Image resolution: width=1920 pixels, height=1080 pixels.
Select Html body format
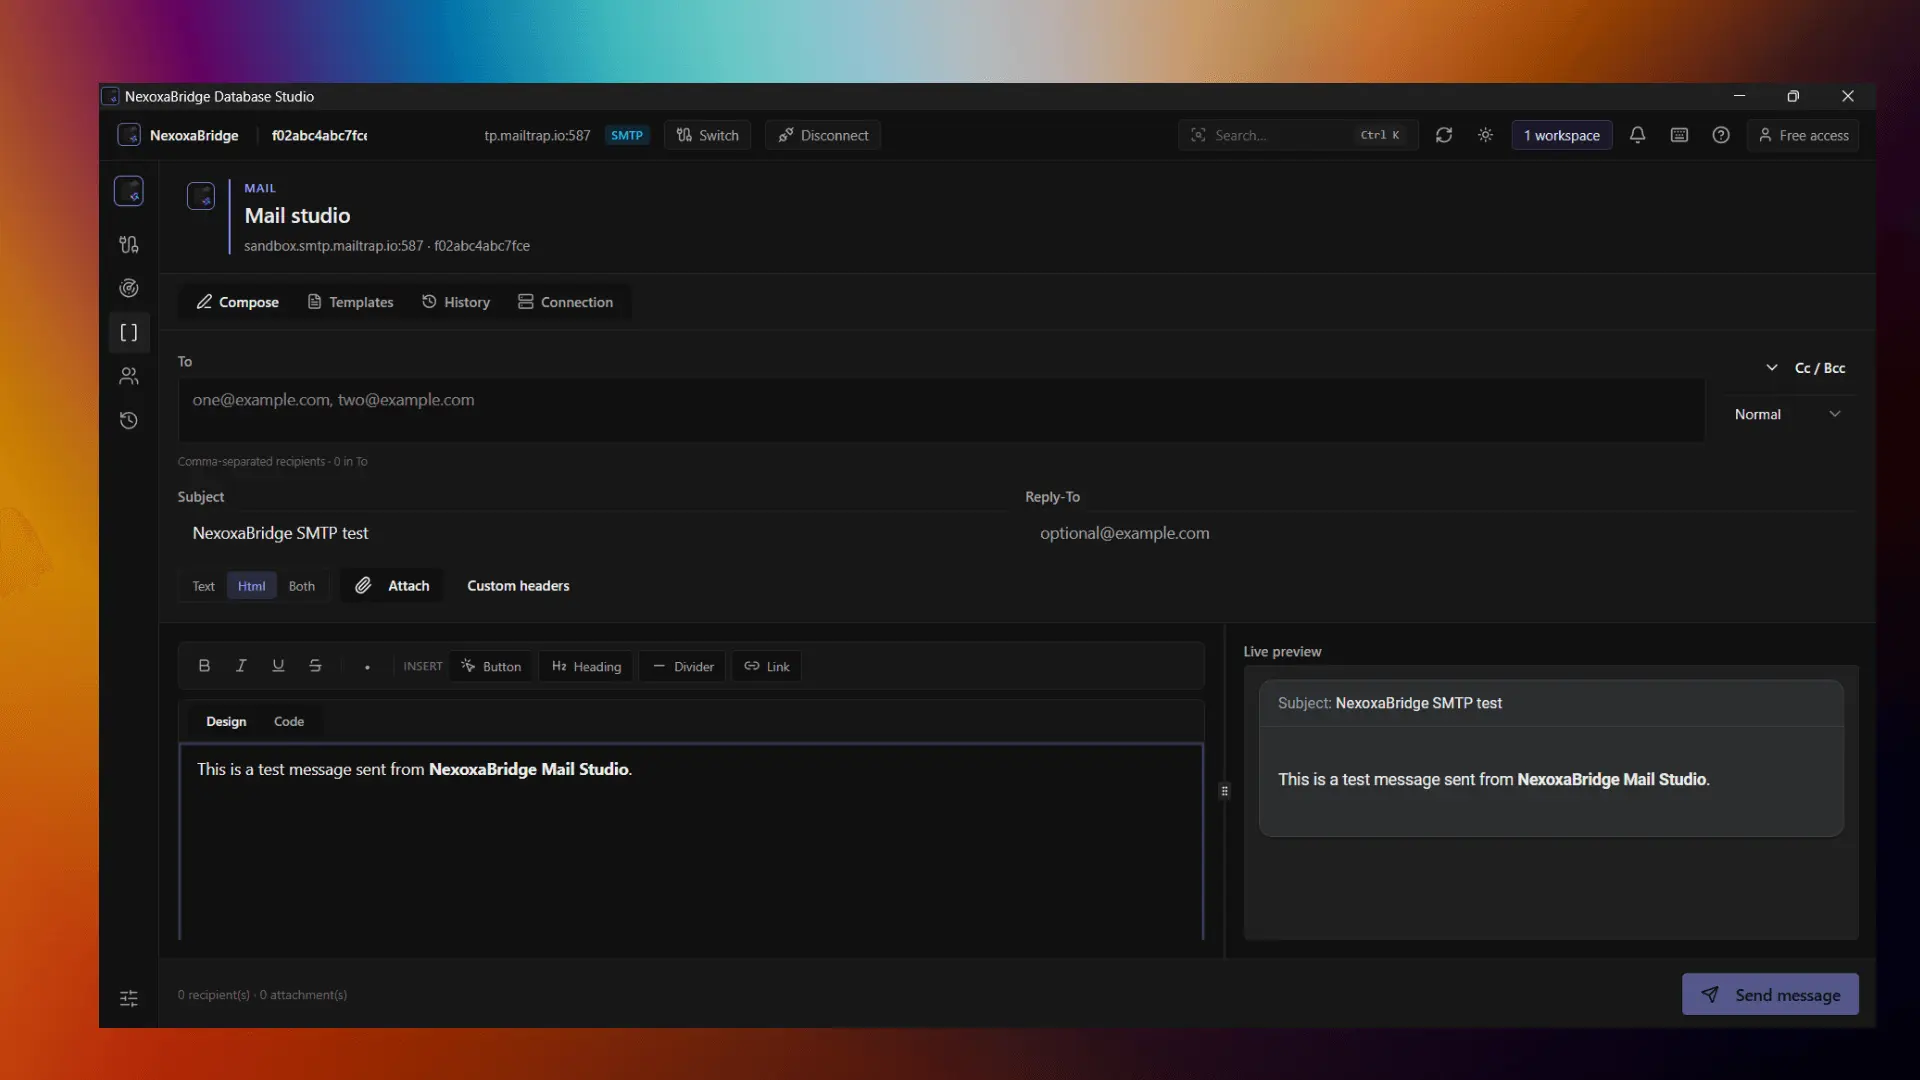point(251,586)
